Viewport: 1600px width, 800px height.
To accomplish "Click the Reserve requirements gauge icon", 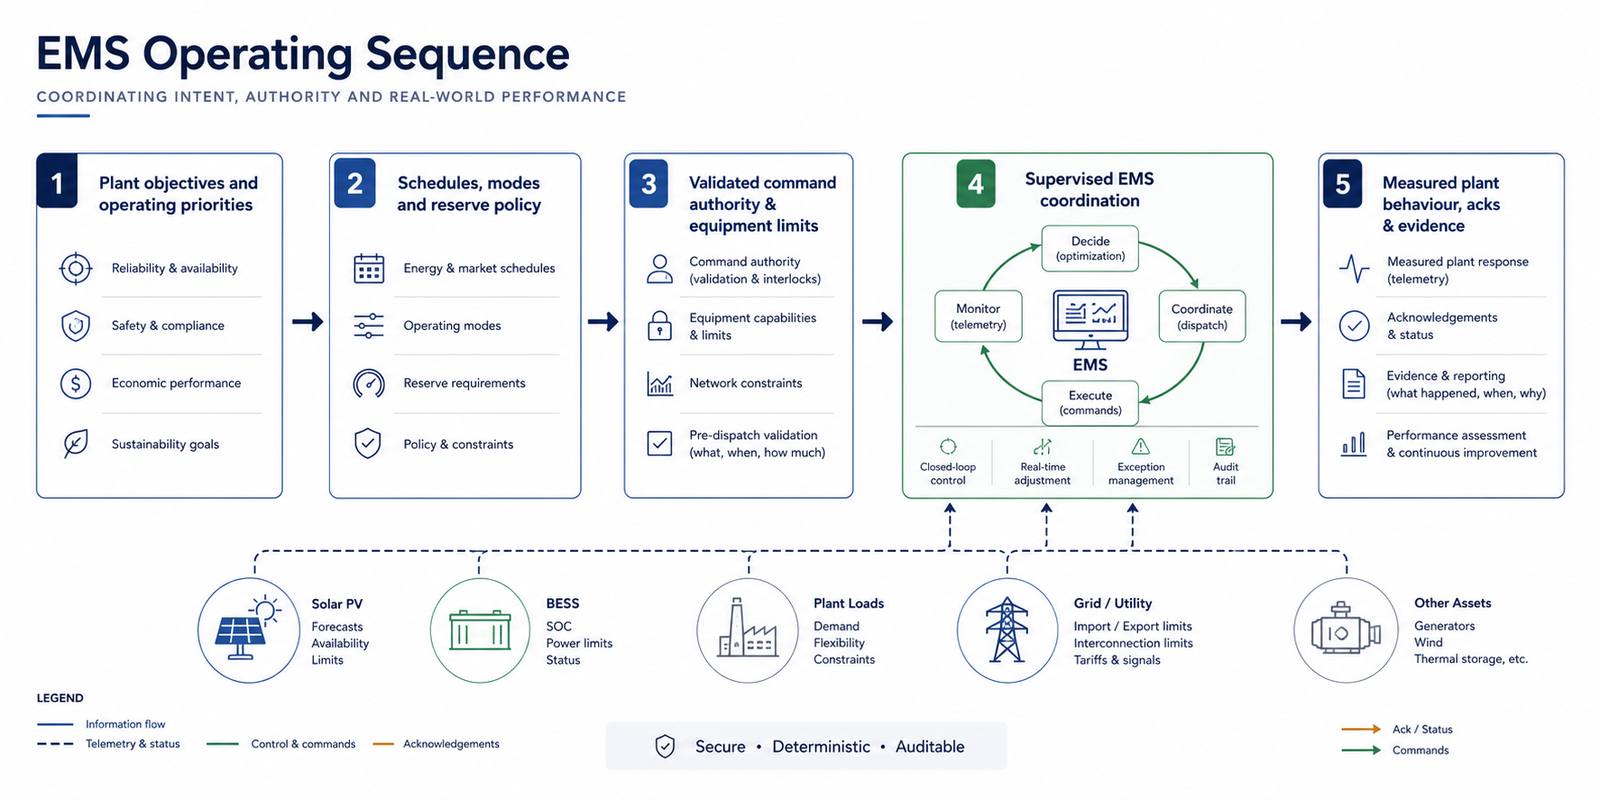I will click(369, 383).
